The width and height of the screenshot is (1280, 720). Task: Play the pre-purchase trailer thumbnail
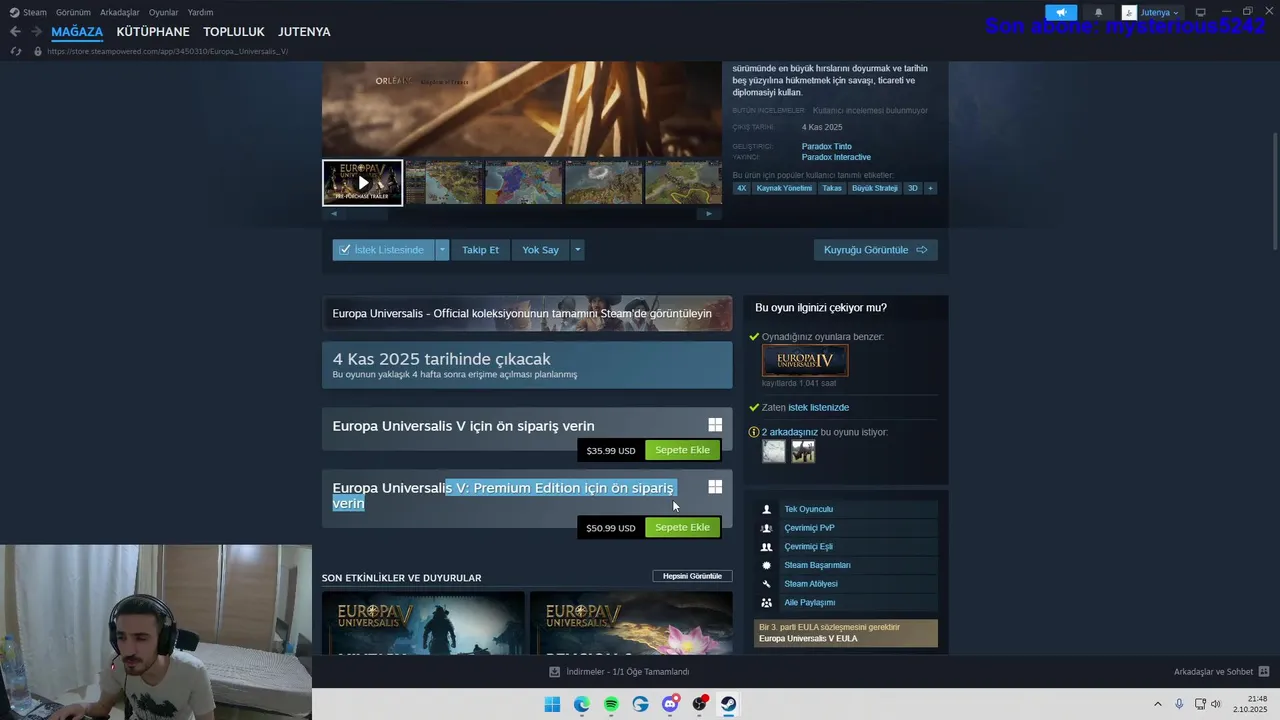point(363,183)
